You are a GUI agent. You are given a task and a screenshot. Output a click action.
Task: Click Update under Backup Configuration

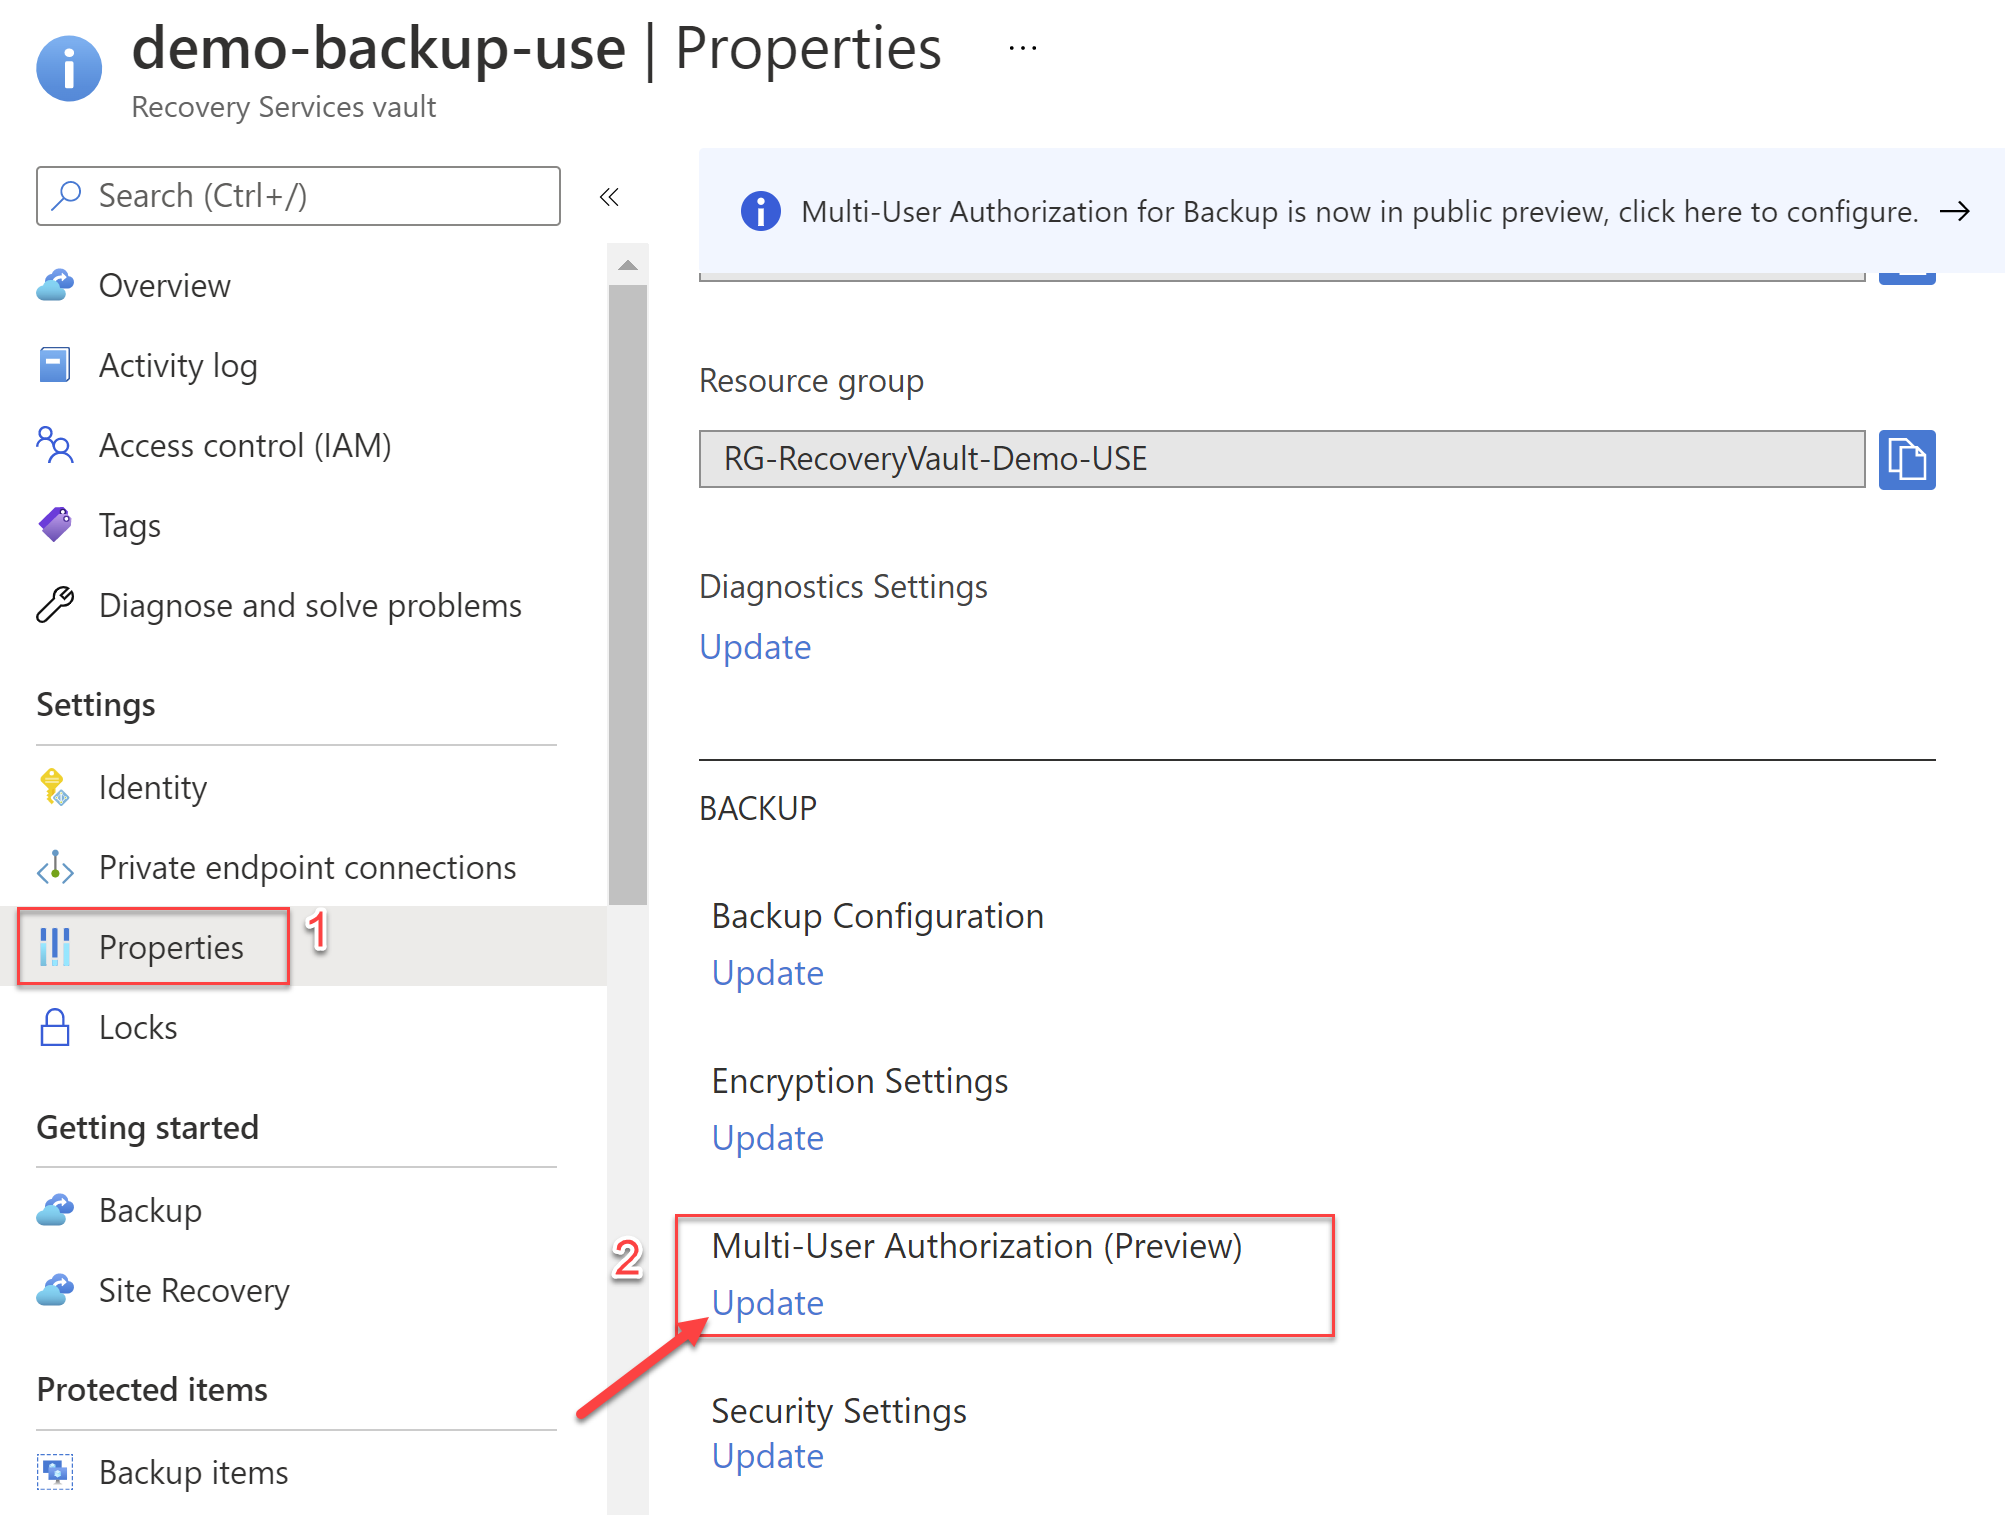click(x=768, y=973)
